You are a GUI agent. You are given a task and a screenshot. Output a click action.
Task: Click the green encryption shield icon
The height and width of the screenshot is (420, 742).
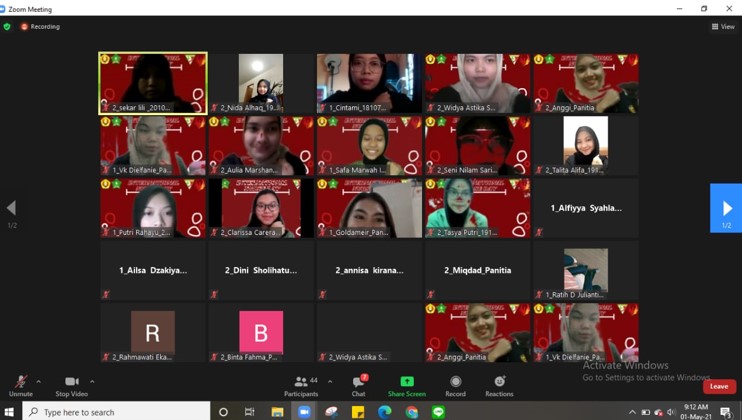pos(8,27)
